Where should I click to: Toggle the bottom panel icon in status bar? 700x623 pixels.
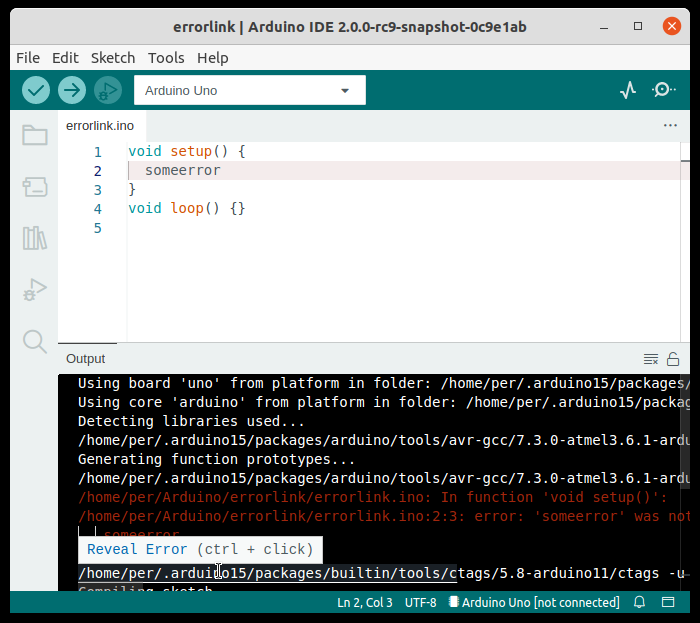tap(668, 602)
